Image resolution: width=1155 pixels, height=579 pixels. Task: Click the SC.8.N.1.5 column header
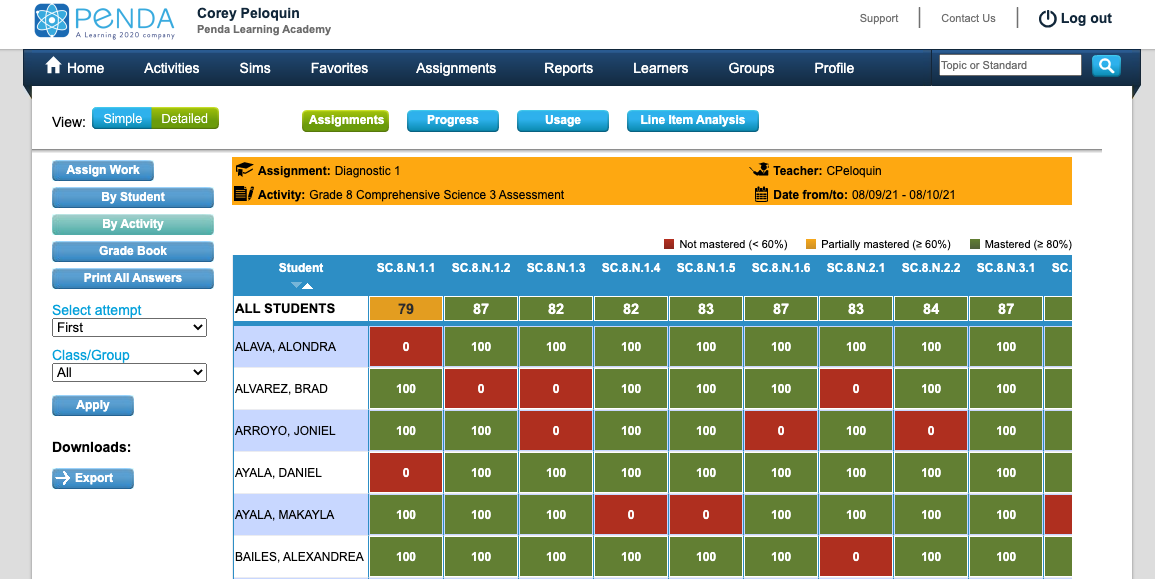(706, 268)
